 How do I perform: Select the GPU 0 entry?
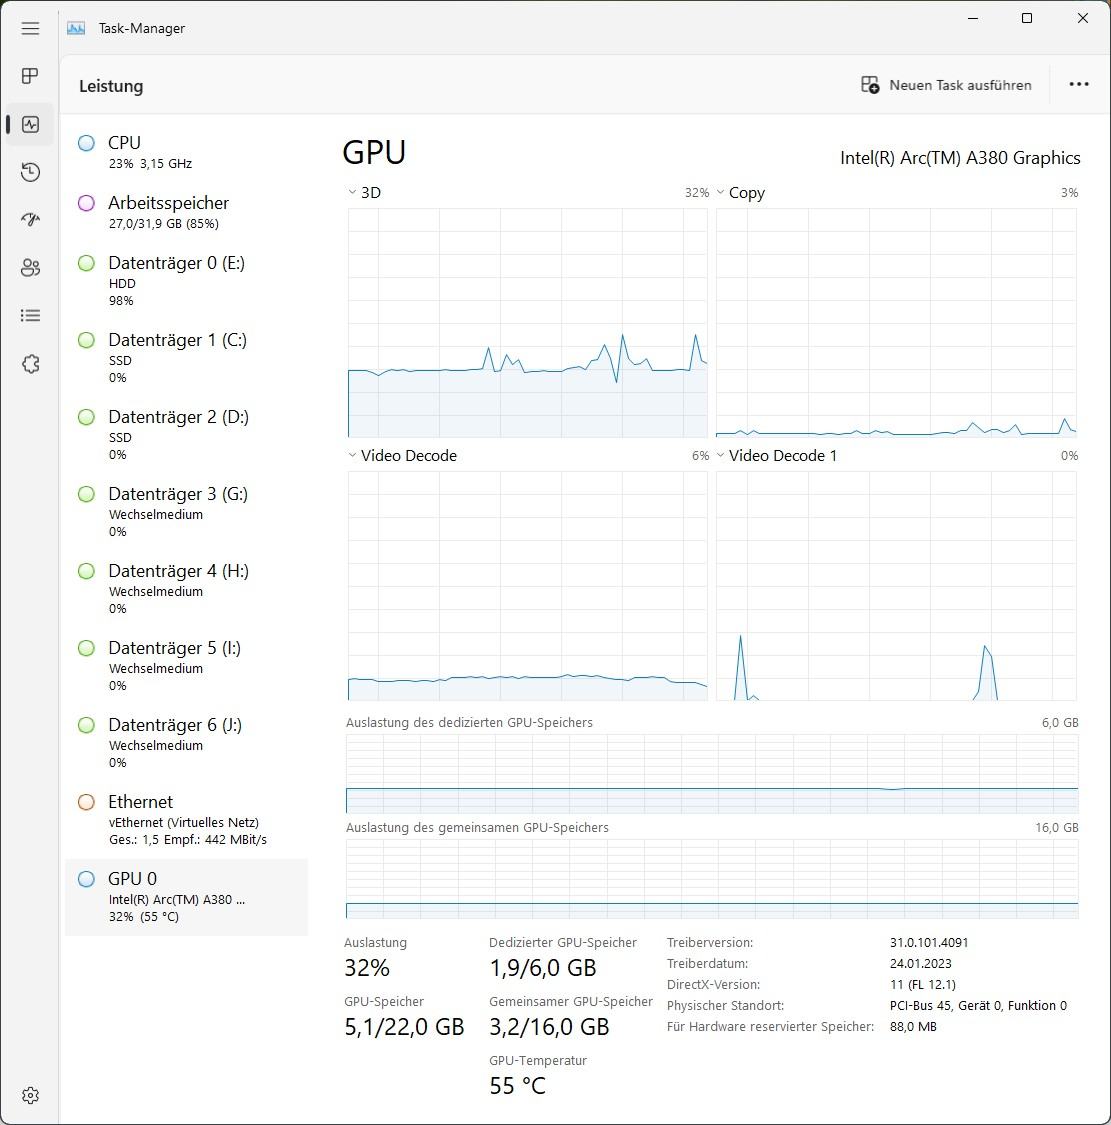tap(186, 896)
